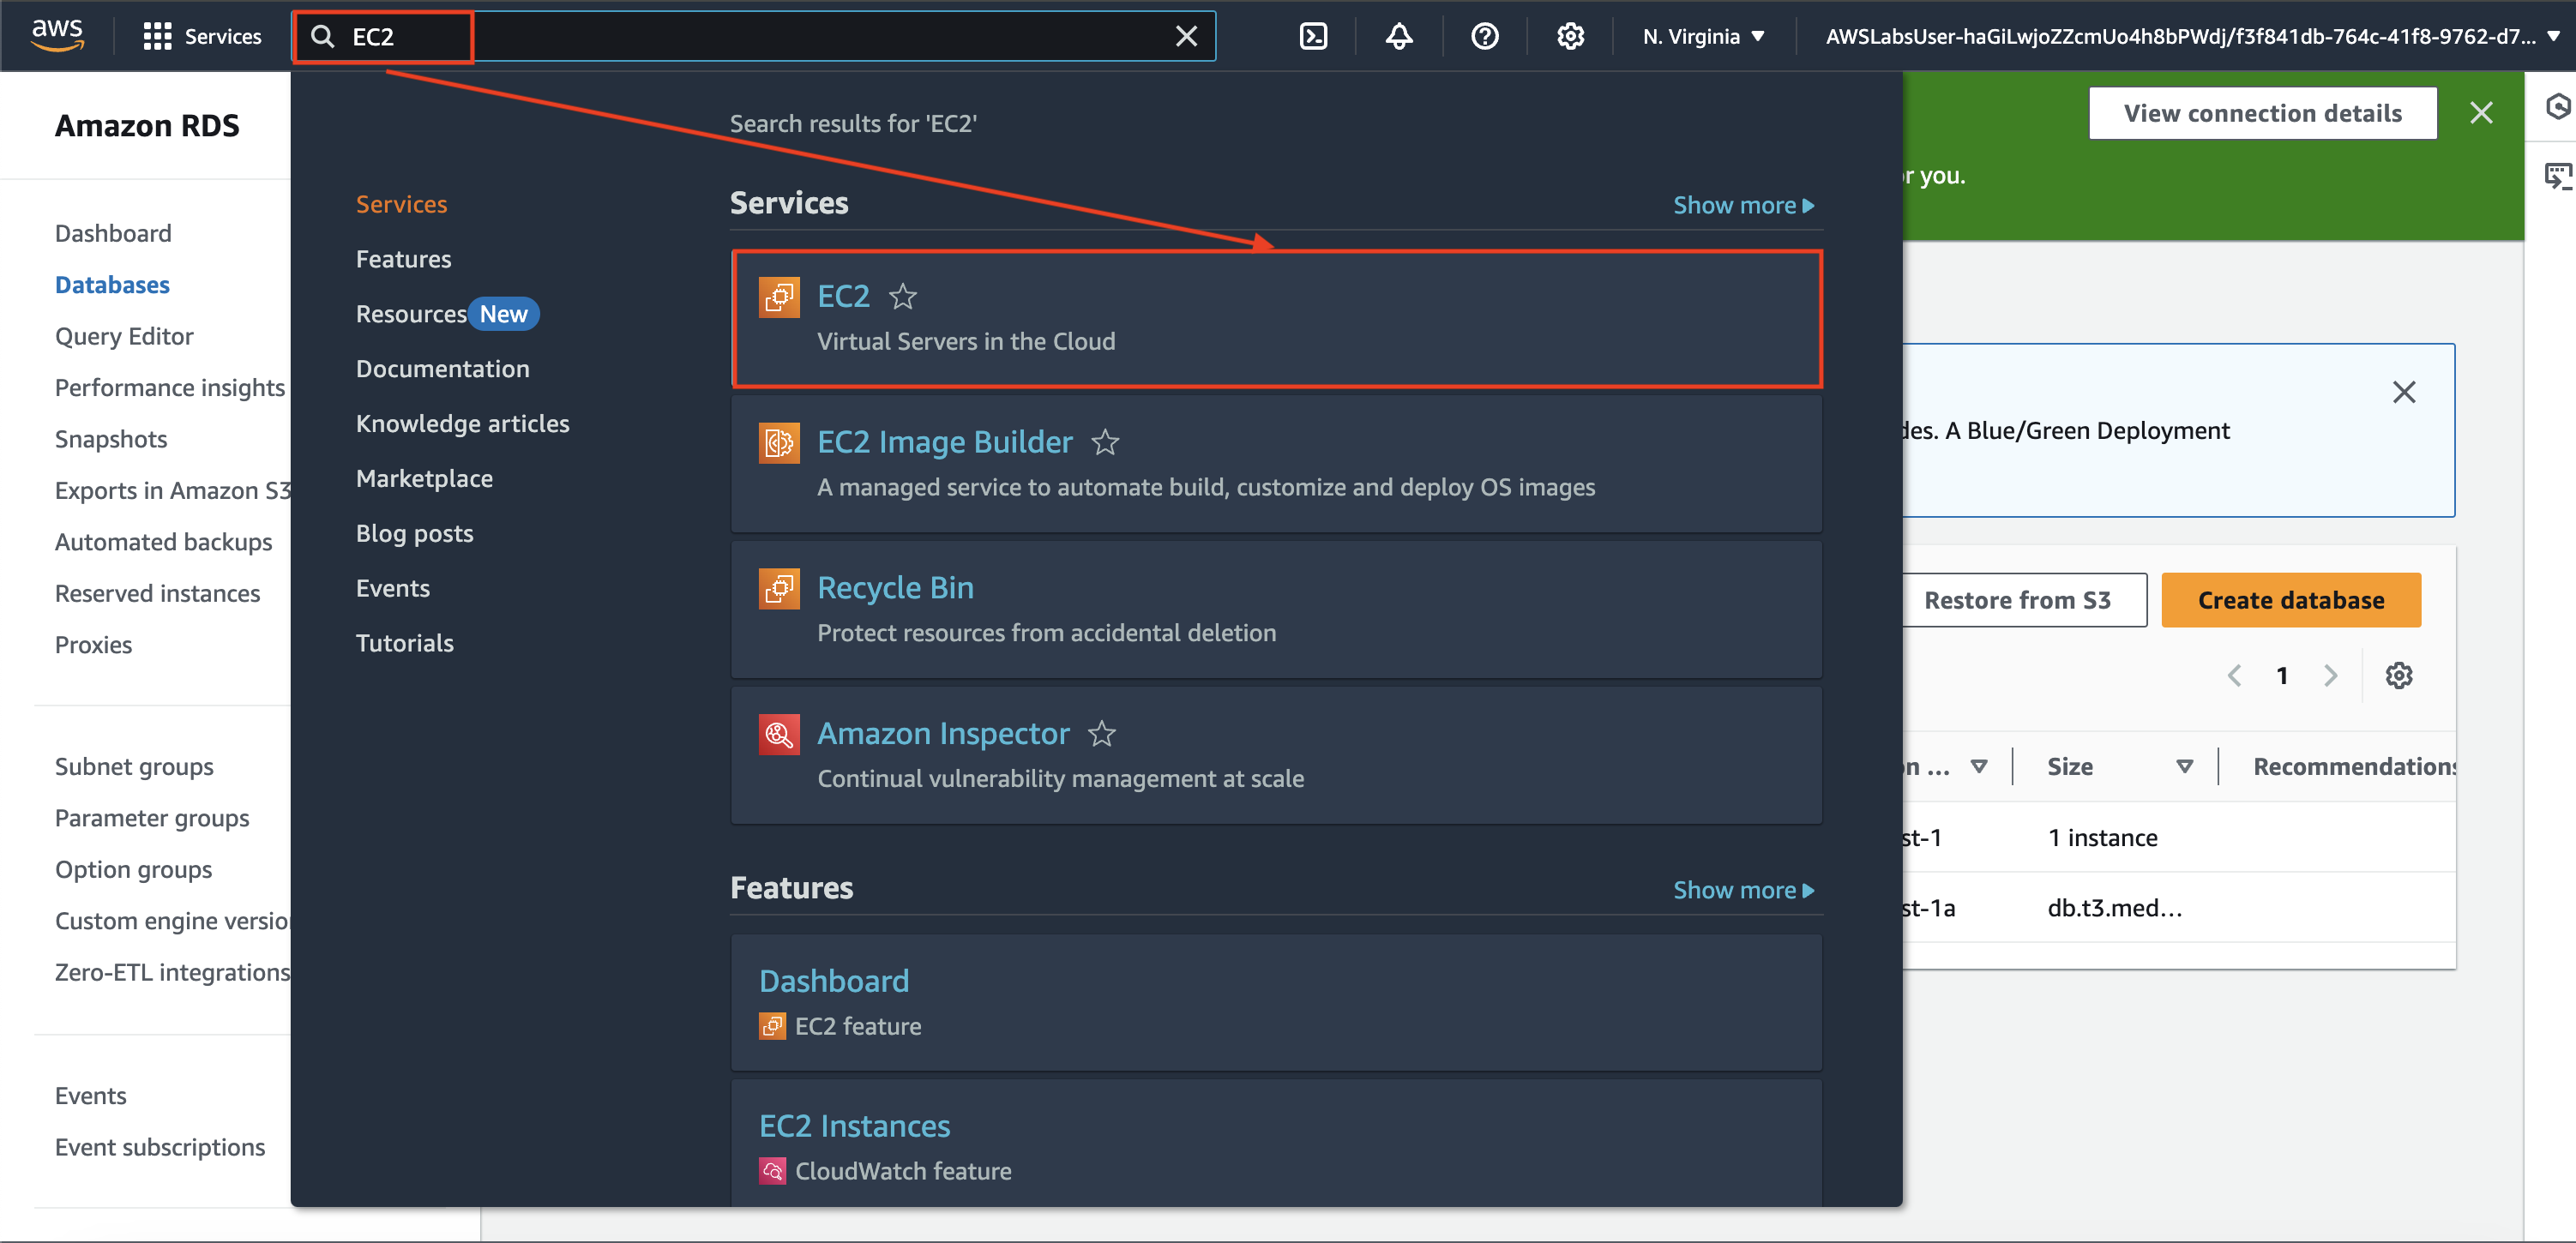
Task: Clear the EC2 search text
Action: [x=1186, y=37]
